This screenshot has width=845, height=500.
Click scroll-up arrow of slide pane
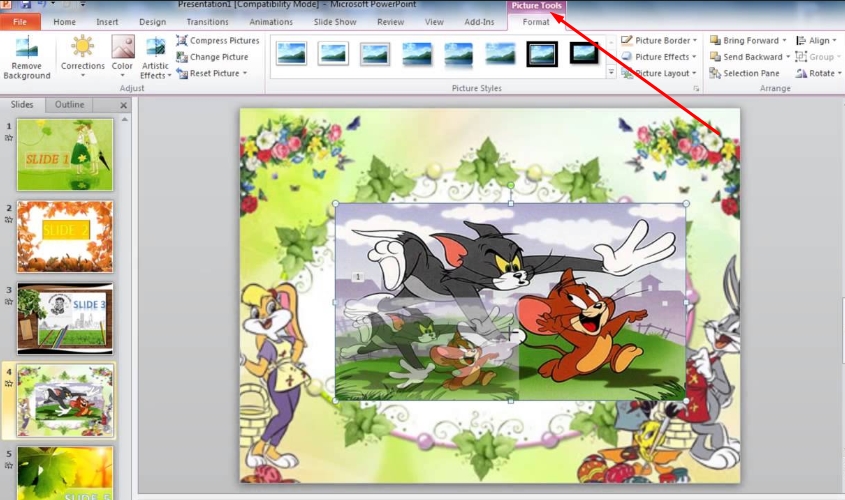pyautogui.click(x=125, y=120)
